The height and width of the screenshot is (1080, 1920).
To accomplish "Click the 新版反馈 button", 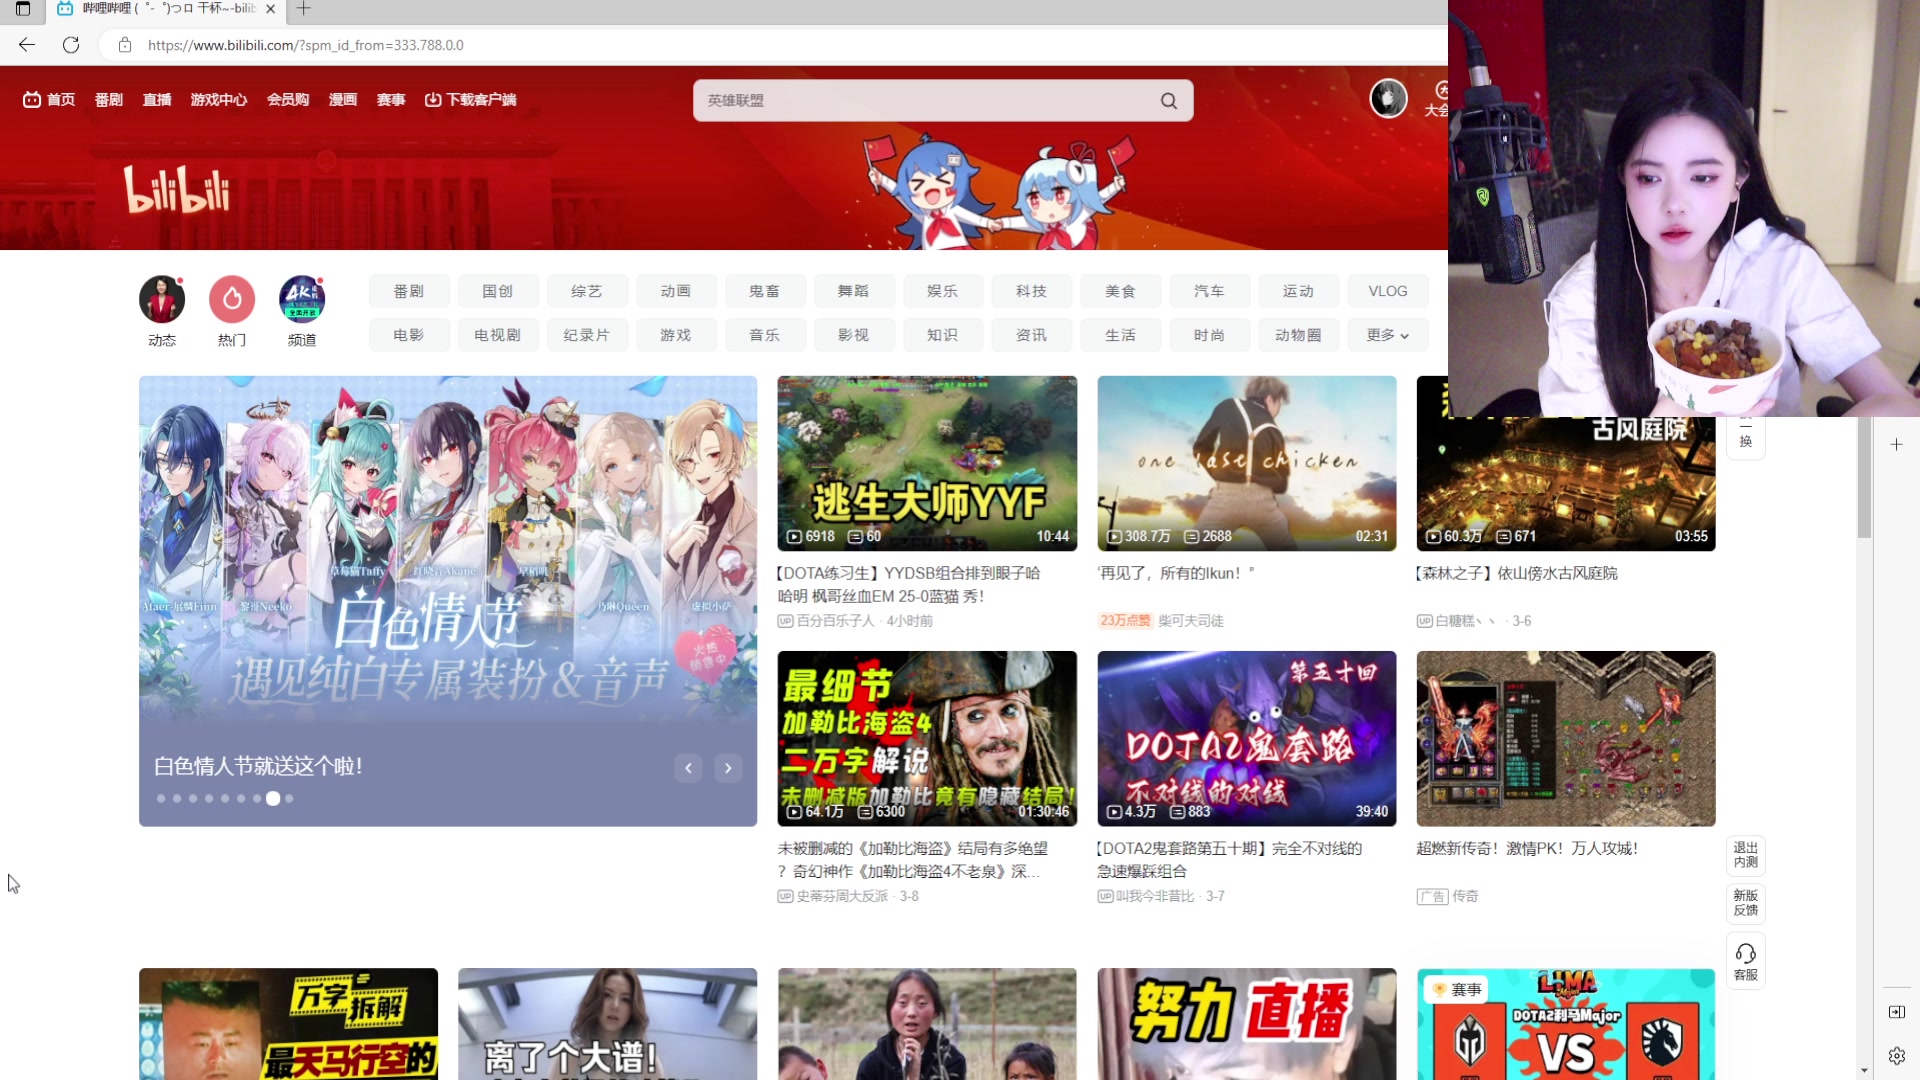I will coord(1745,903).
